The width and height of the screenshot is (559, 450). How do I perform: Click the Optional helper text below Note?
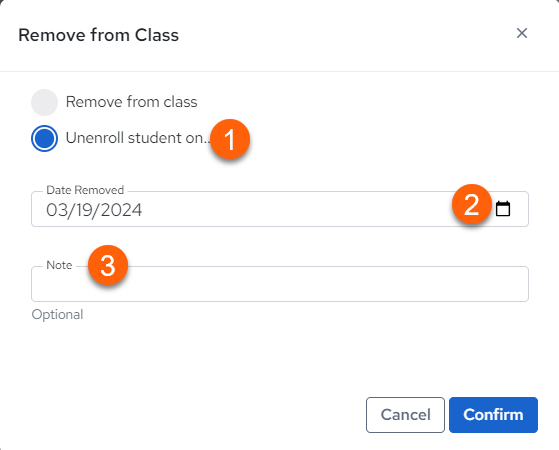click(x=57, y=315)
